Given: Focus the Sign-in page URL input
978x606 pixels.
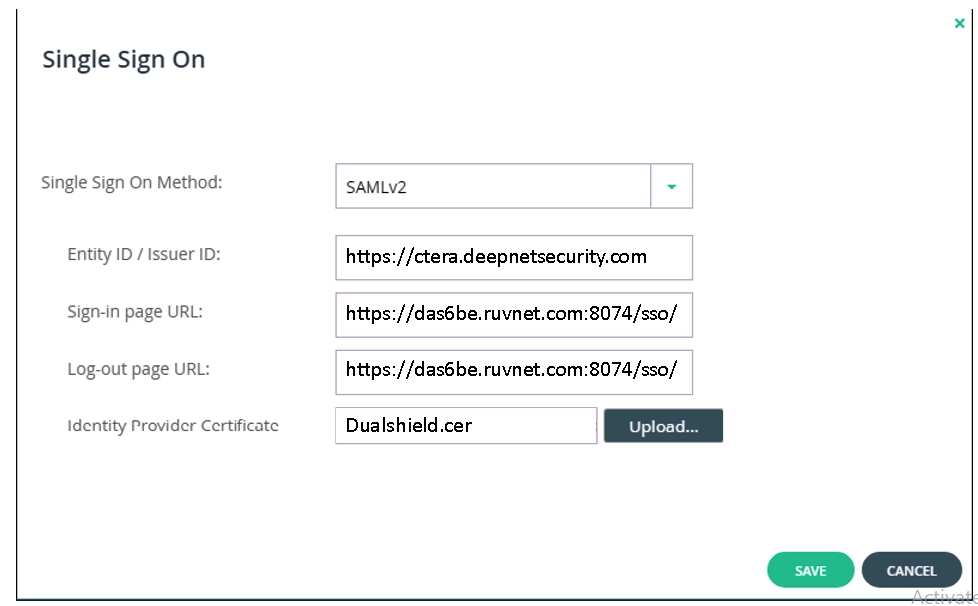Looking at the screenshot, I should pos(513,314).
